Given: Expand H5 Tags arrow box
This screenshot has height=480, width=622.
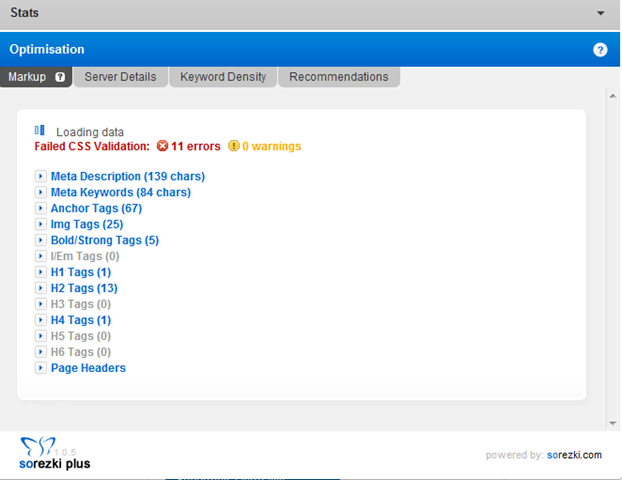Looking at the screenshot, I should coord(40,336).
